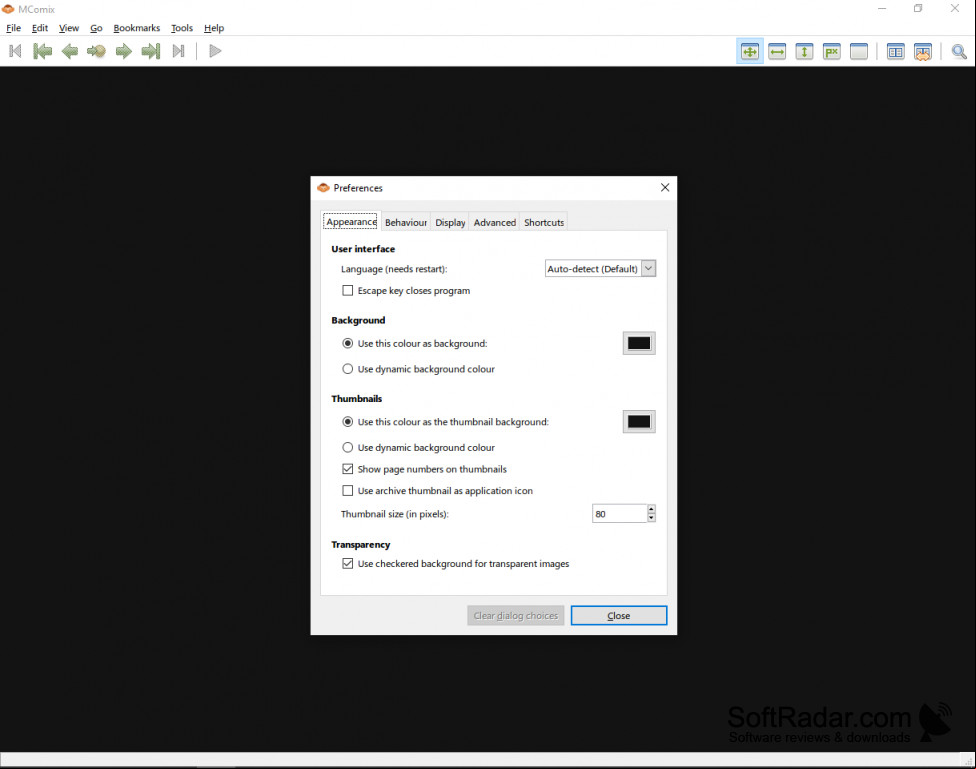Select fit width mode icon

coord(777,52)
